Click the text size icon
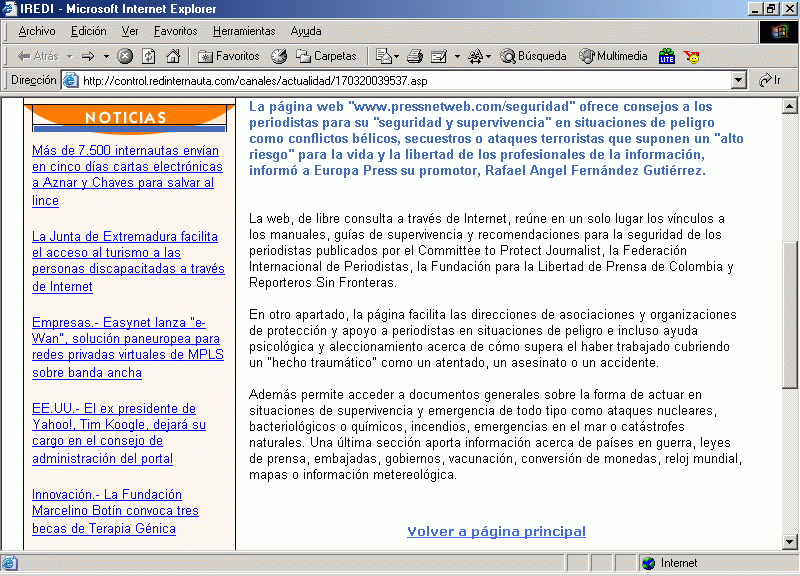 [476, 56]
